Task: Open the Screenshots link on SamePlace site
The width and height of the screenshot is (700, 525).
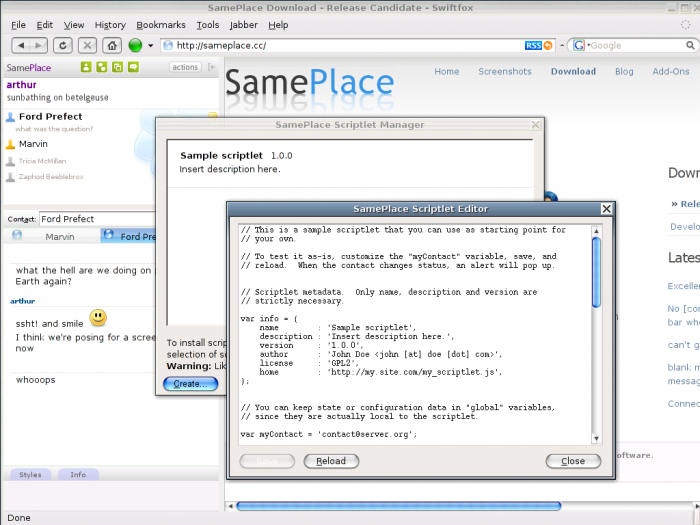Action: tap(505, 71)
